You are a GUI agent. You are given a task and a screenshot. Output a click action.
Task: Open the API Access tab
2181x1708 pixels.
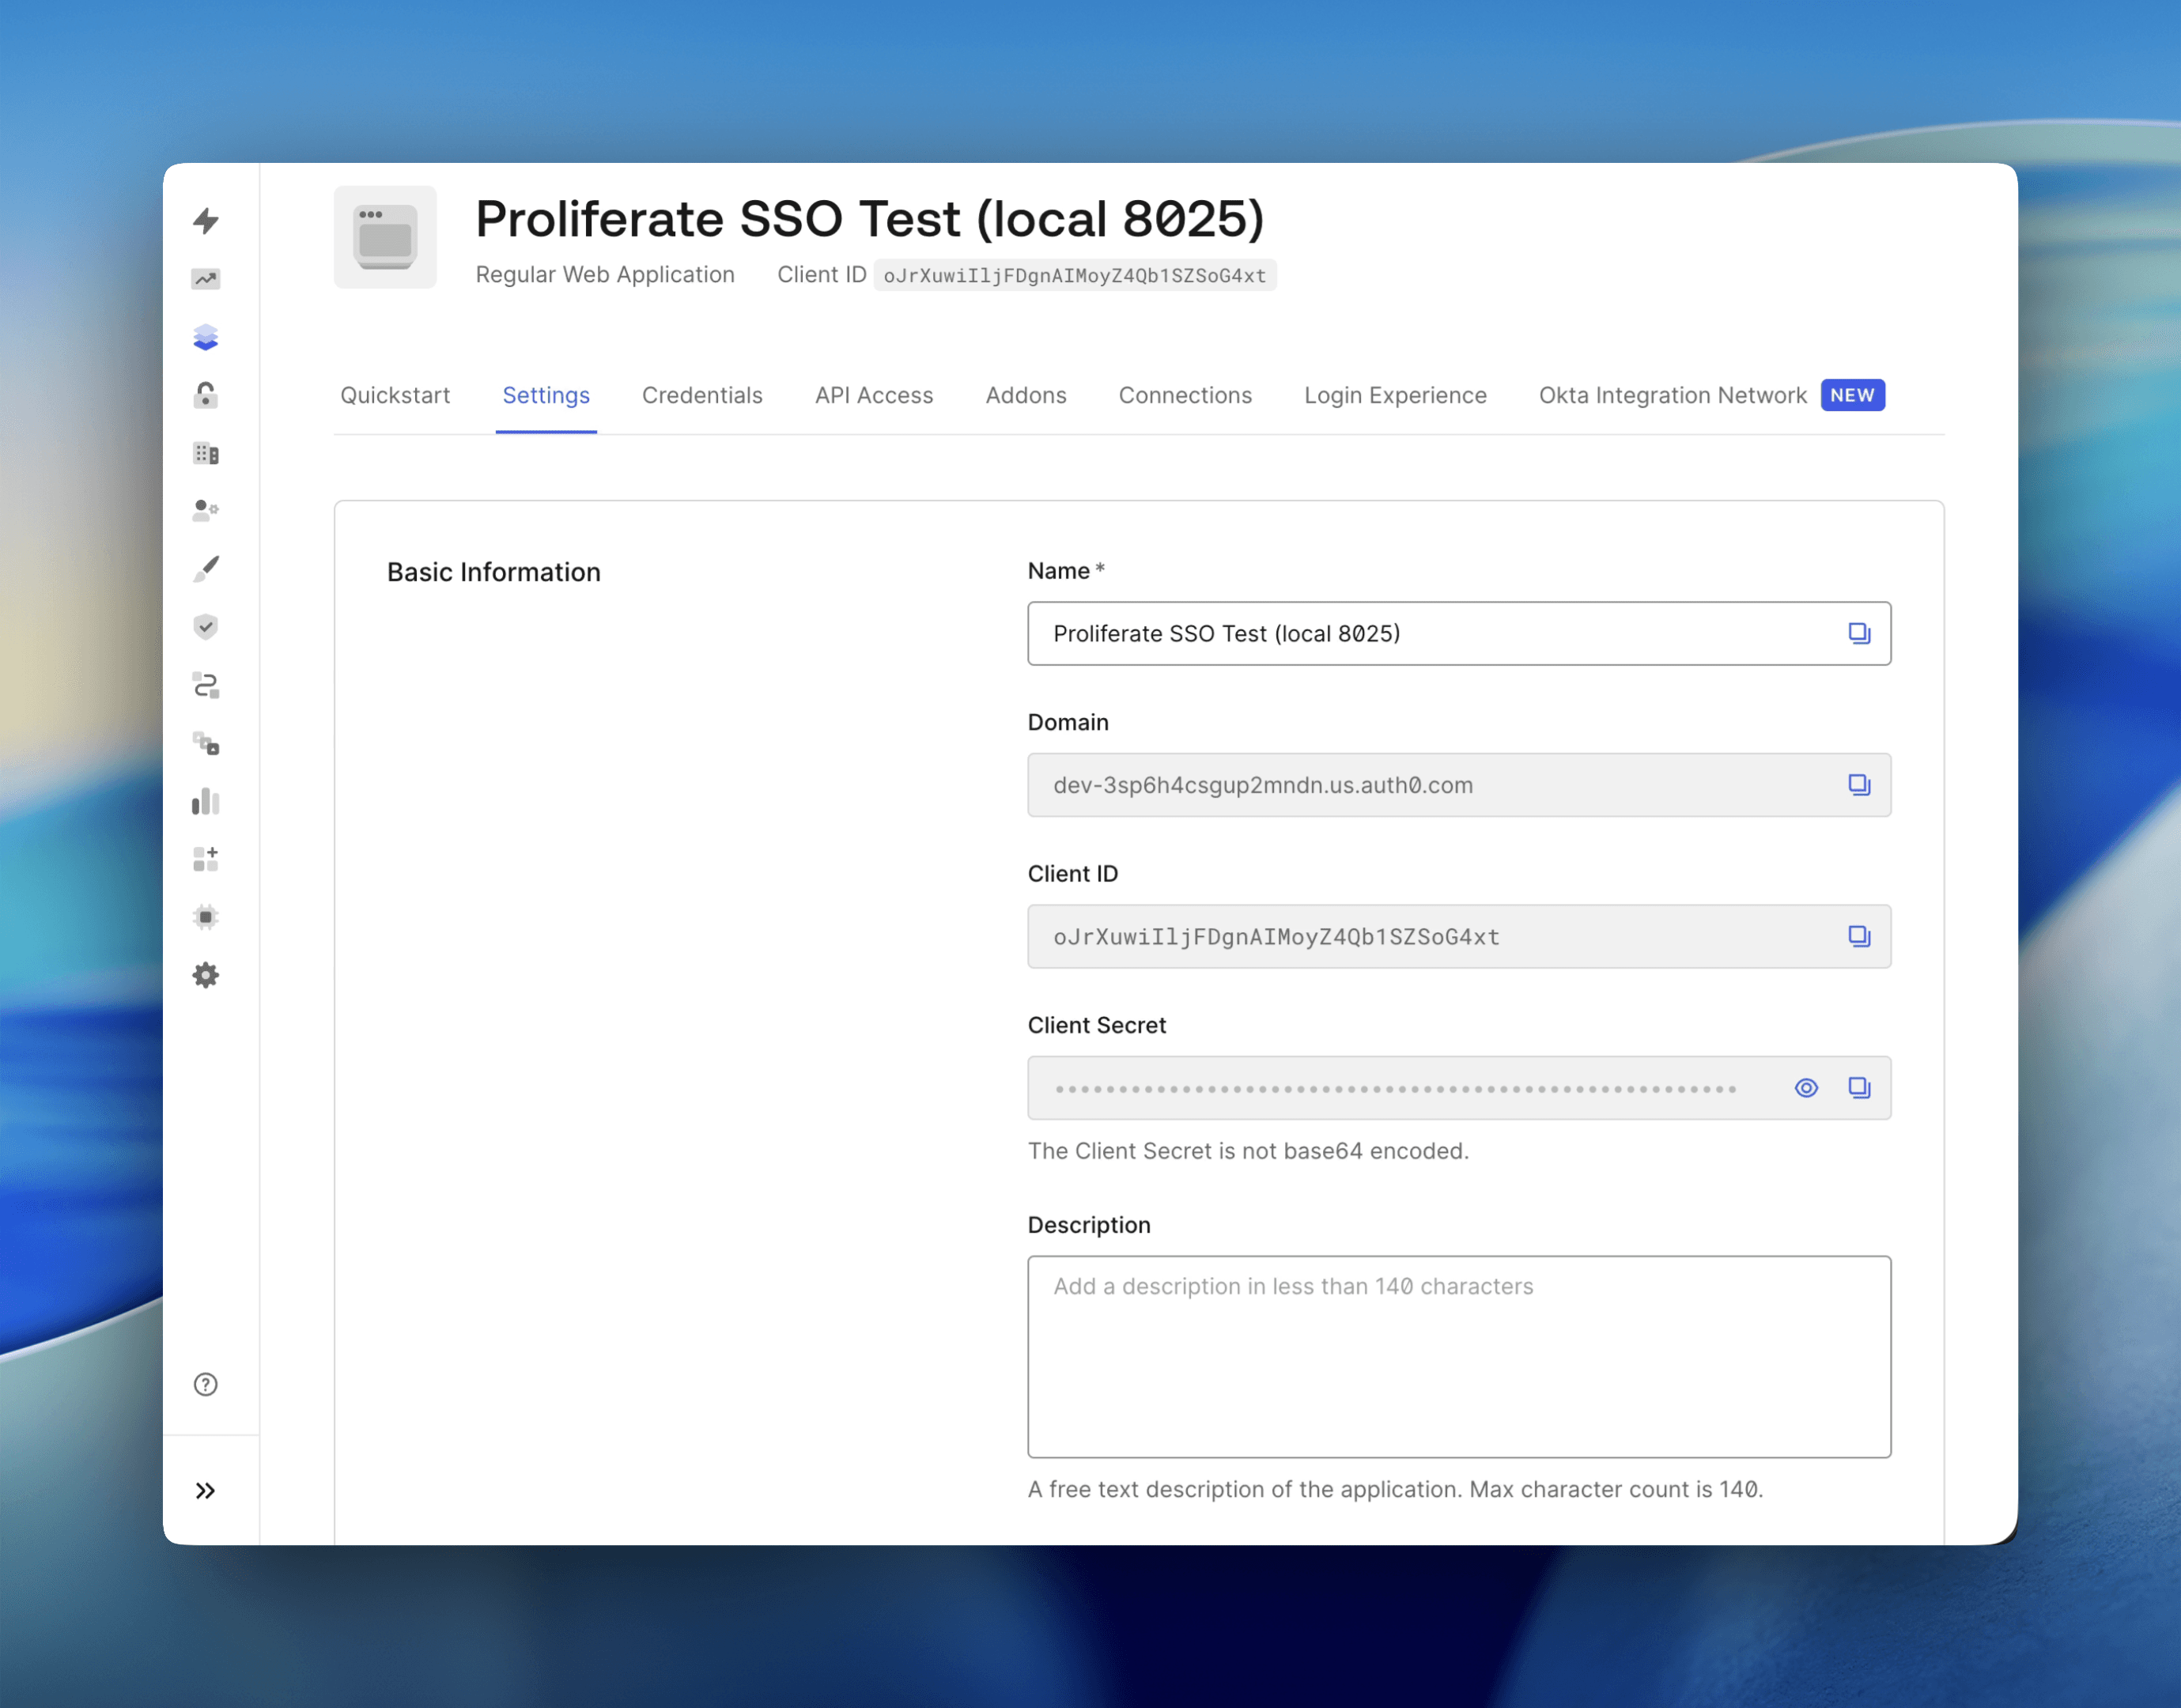tap(874, 395)
